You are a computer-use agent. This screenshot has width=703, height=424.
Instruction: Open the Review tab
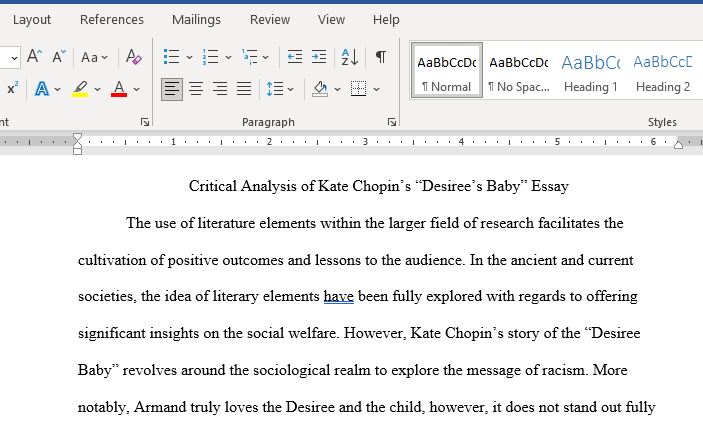coord(270,20)
